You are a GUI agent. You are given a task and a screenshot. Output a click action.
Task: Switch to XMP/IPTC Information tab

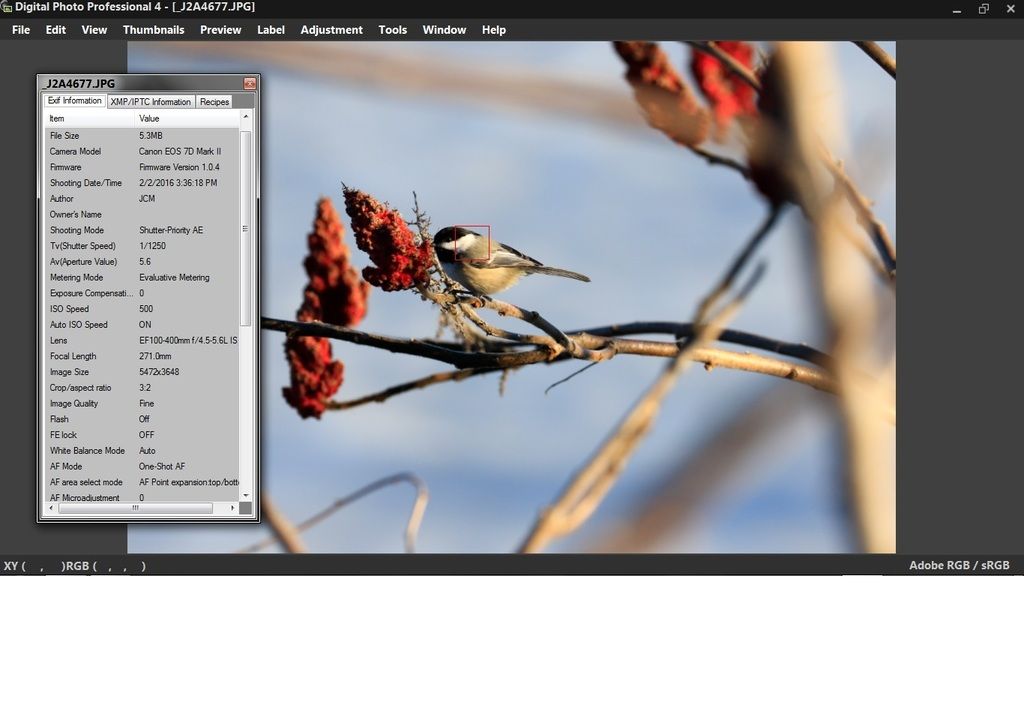[x=150, y=102]
